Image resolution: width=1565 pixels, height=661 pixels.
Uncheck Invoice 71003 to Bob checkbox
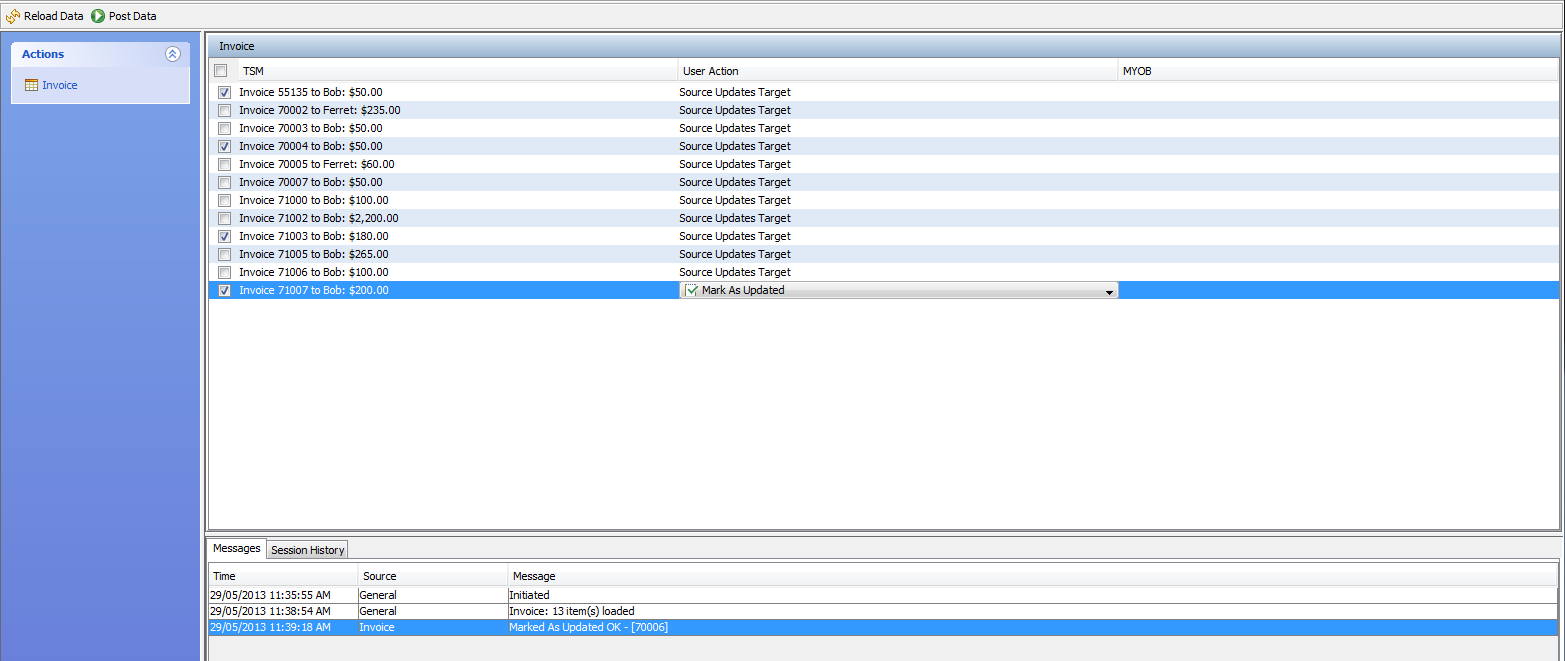[x=224, y=237]
